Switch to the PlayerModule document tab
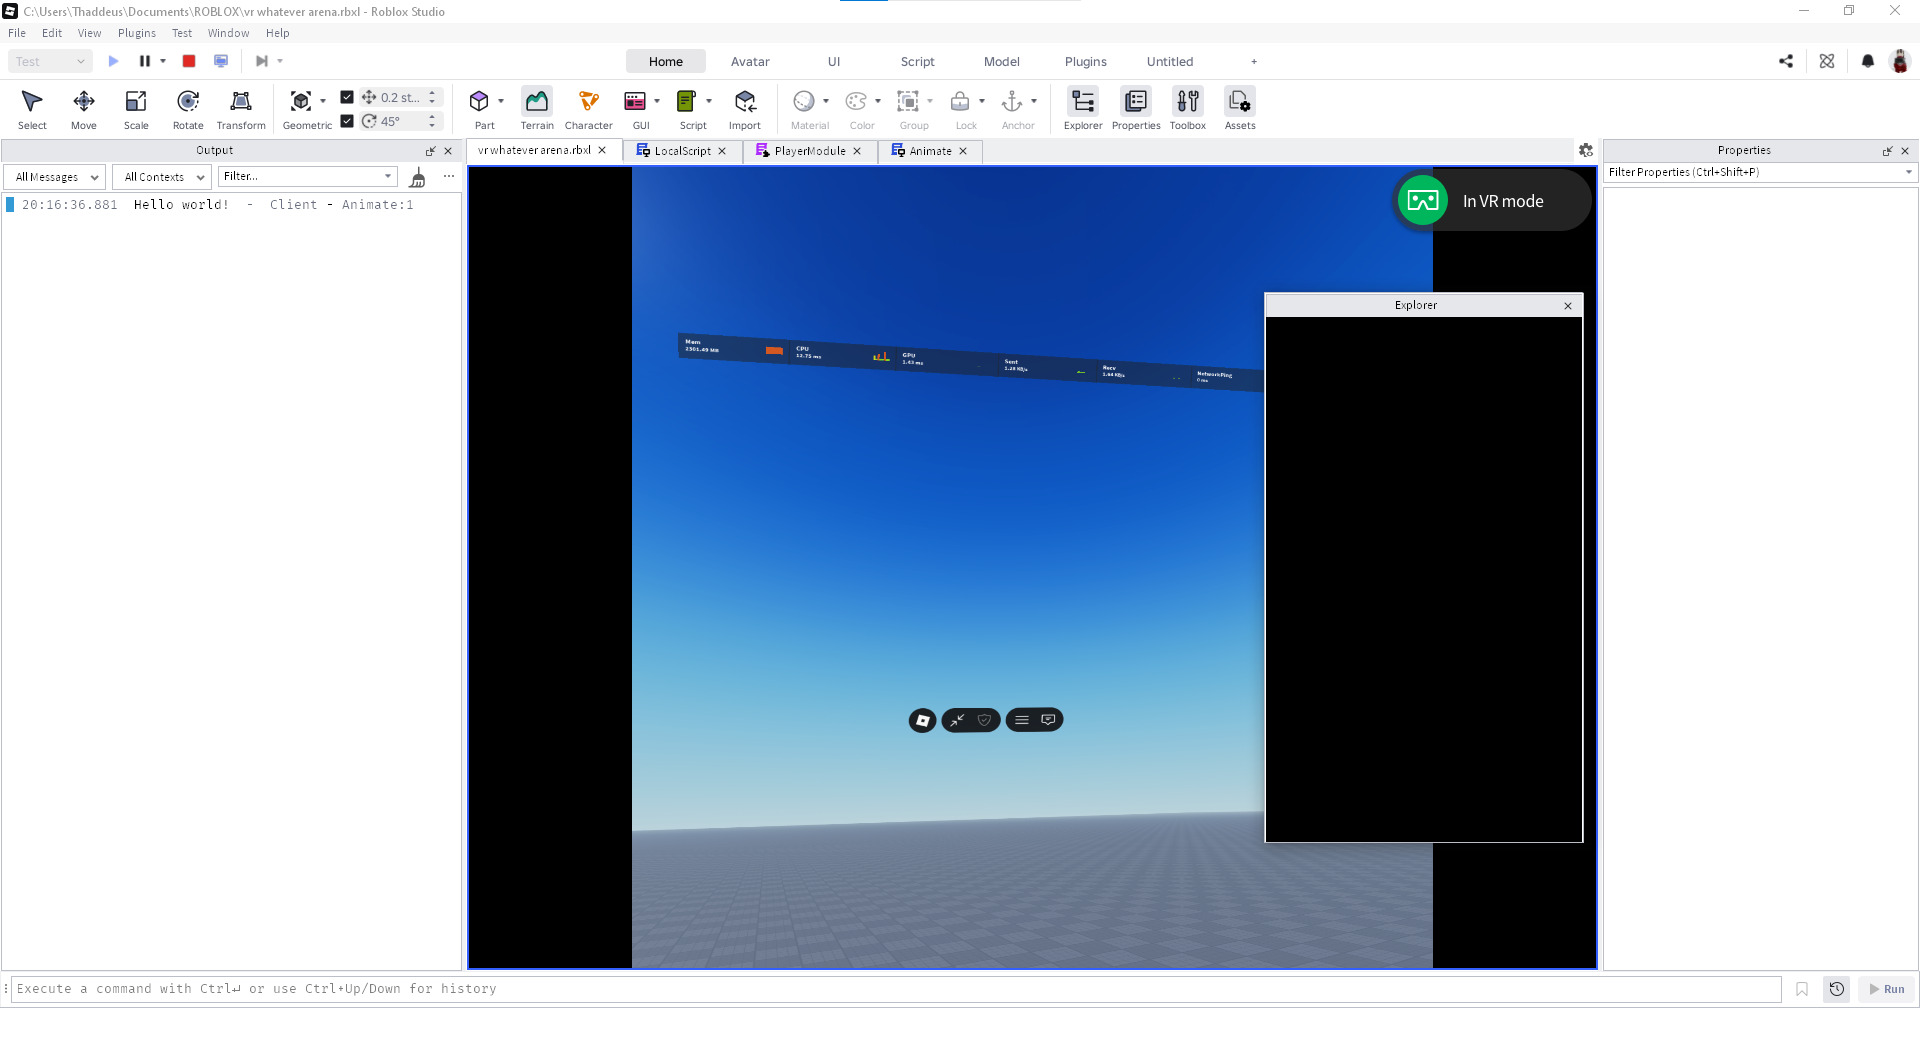 (x=810, y=151)
